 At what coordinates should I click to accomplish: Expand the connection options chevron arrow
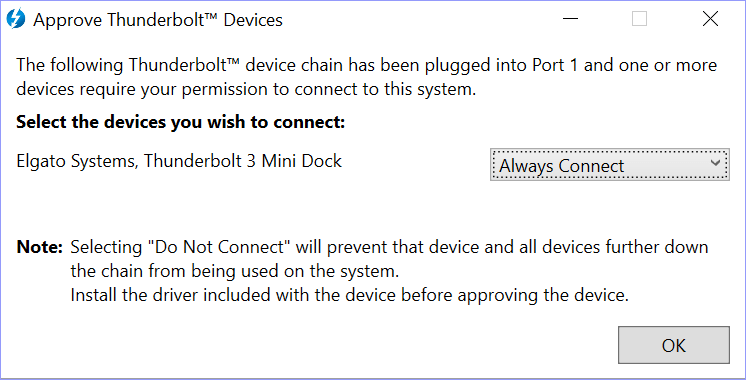click(x=715, y=163)
